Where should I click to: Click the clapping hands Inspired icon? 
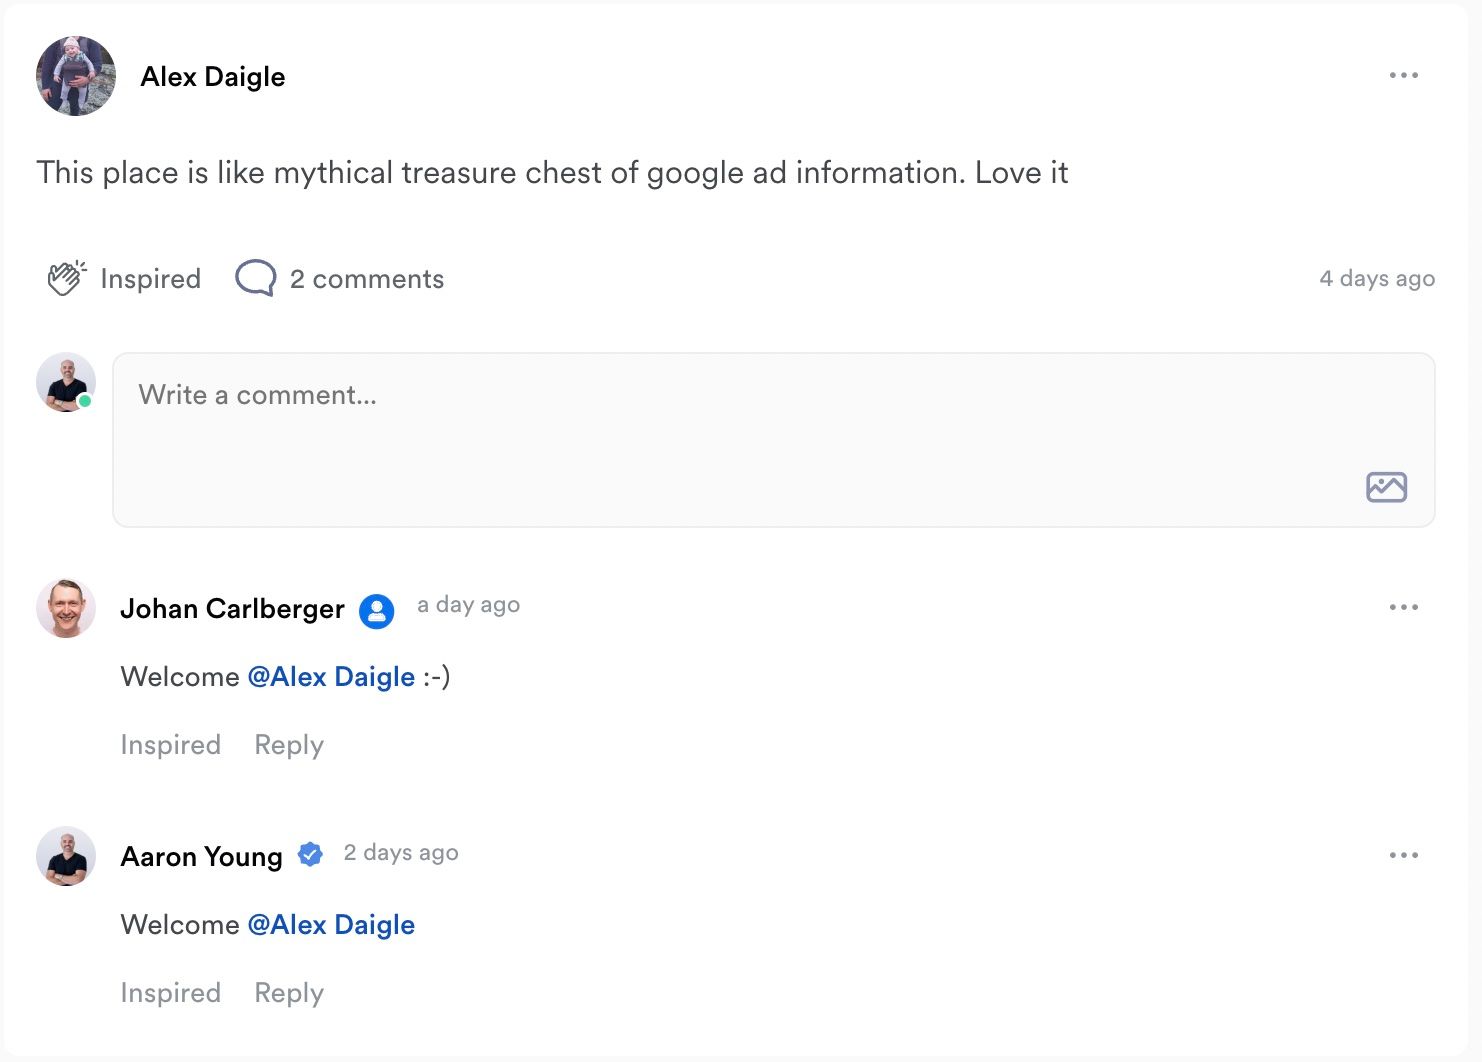click(66, 278)
